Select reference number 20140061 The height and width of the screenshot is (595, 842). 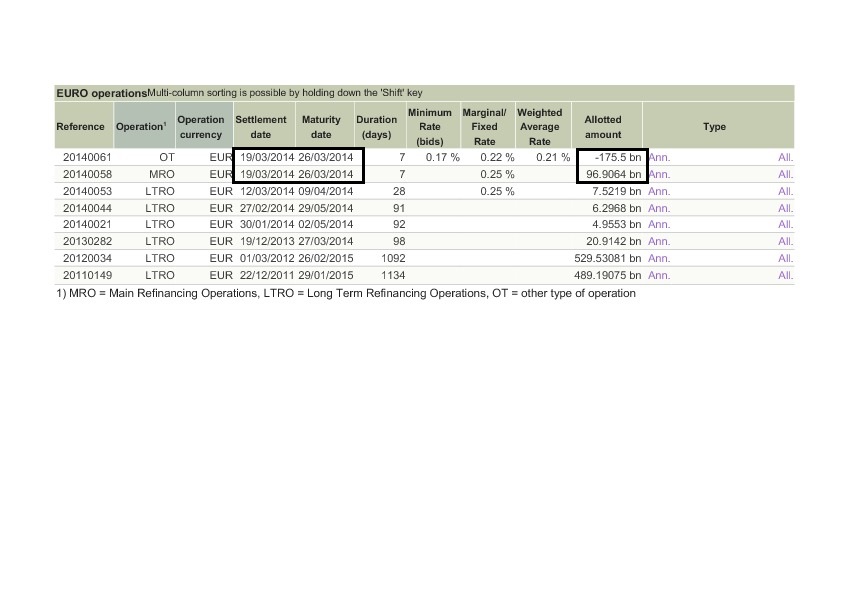[x=88, y=157]
